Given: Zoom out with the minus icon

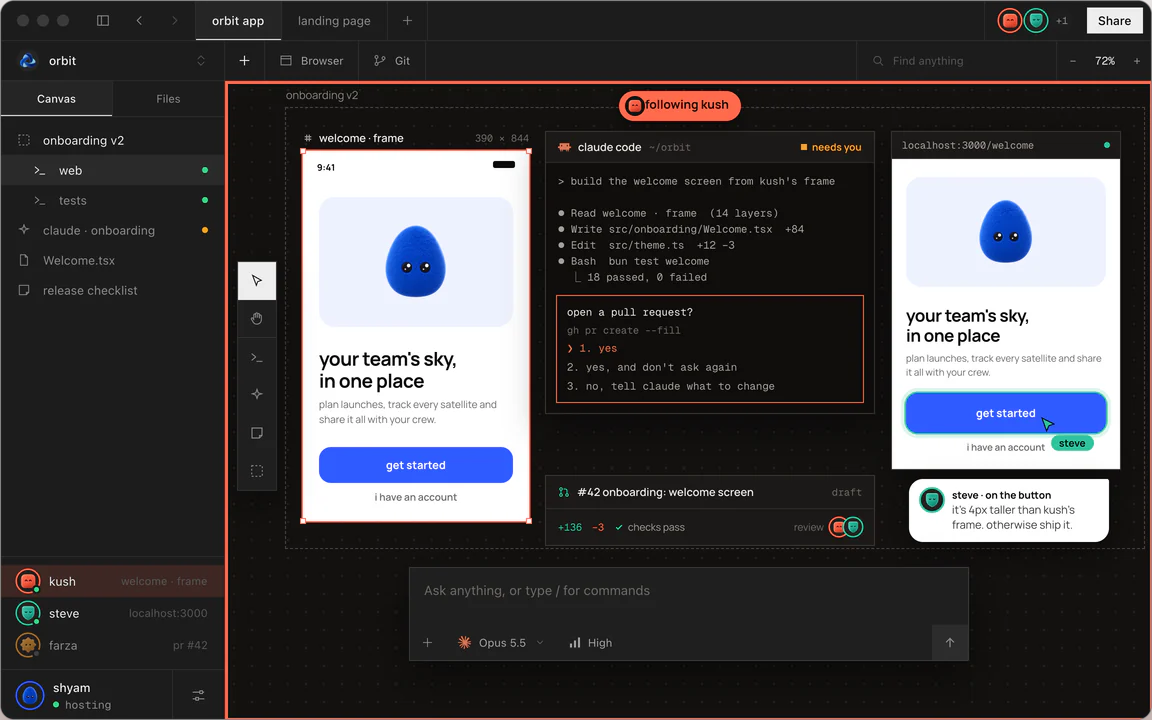Looking at the screenshot, I should tap(1073, 61).
